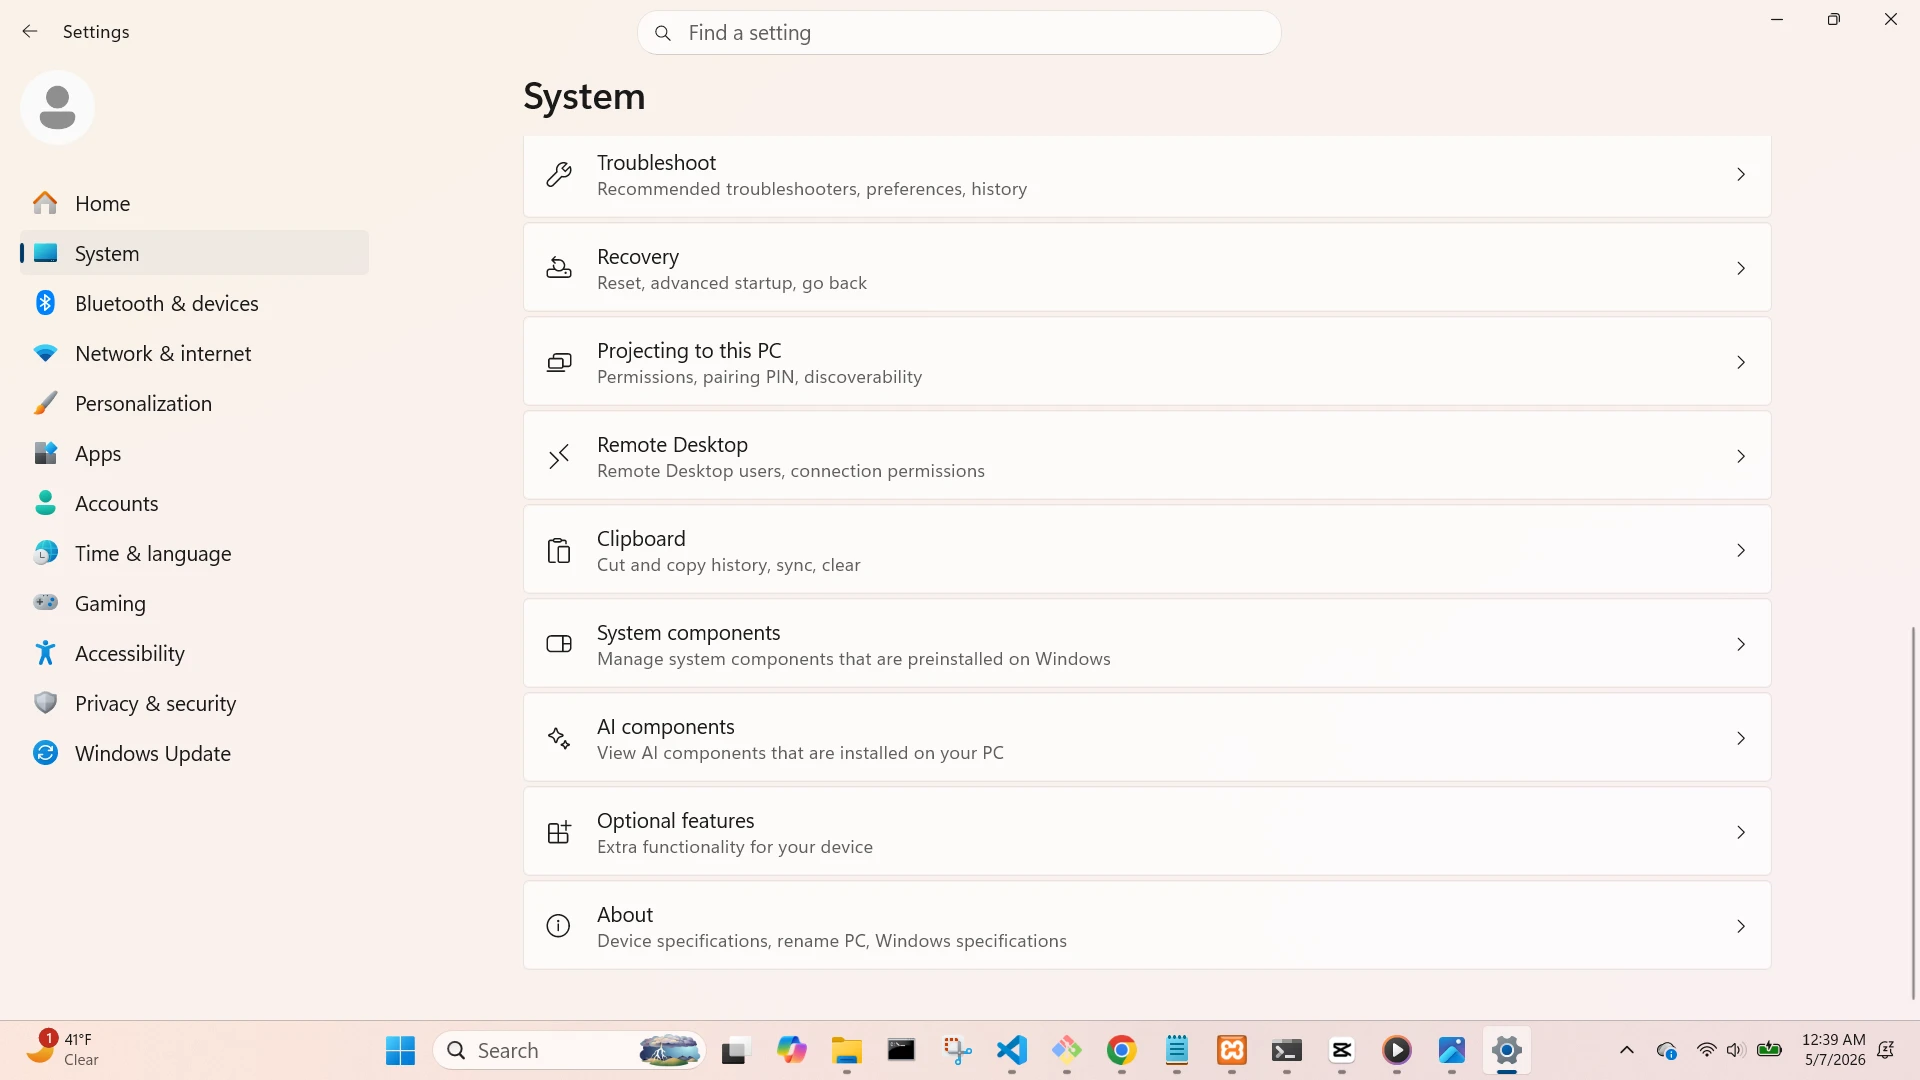The image size is (1920, 1080).
Task: Expand Recovery with its chevron
Action: tap(1741, 268)
